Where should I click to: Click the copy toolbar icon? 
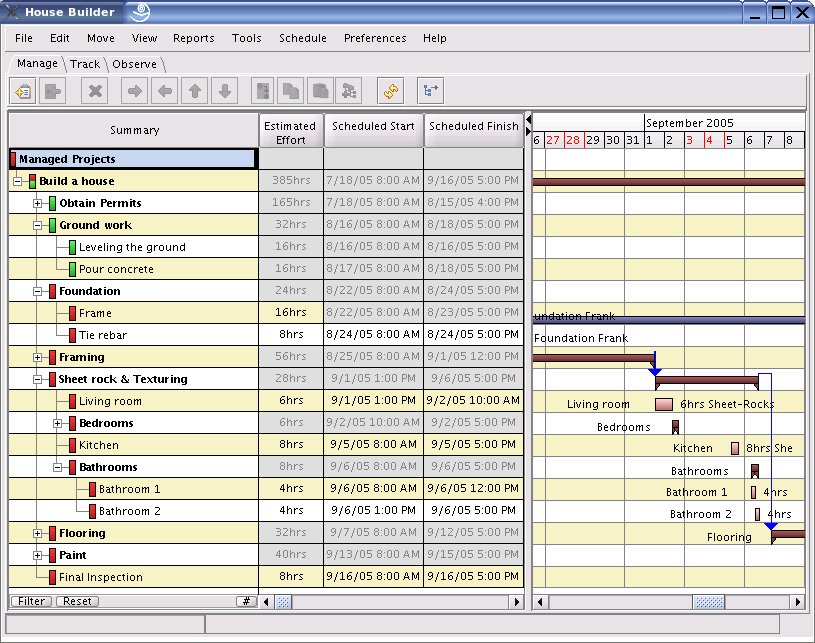(291, 91)
